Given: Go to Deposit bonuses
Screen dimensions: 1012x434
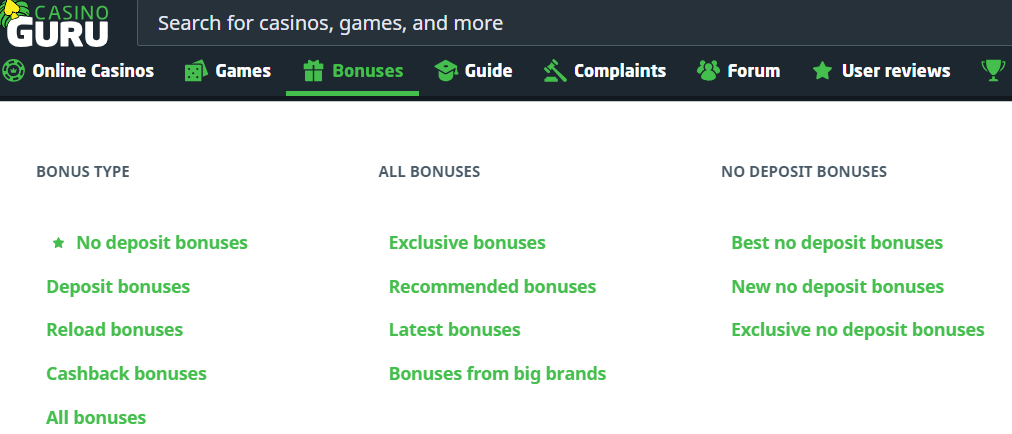Looking at the screenshot, I should [118, 287].
